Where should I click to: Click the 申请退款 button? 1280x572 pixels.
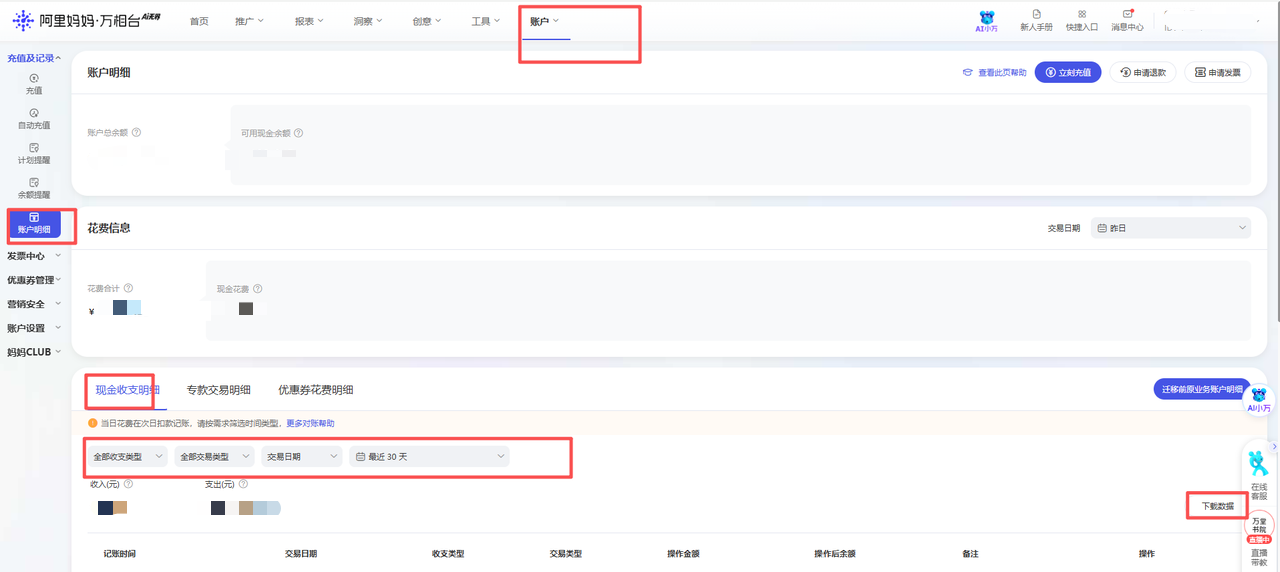click(x=1143, y=72)
